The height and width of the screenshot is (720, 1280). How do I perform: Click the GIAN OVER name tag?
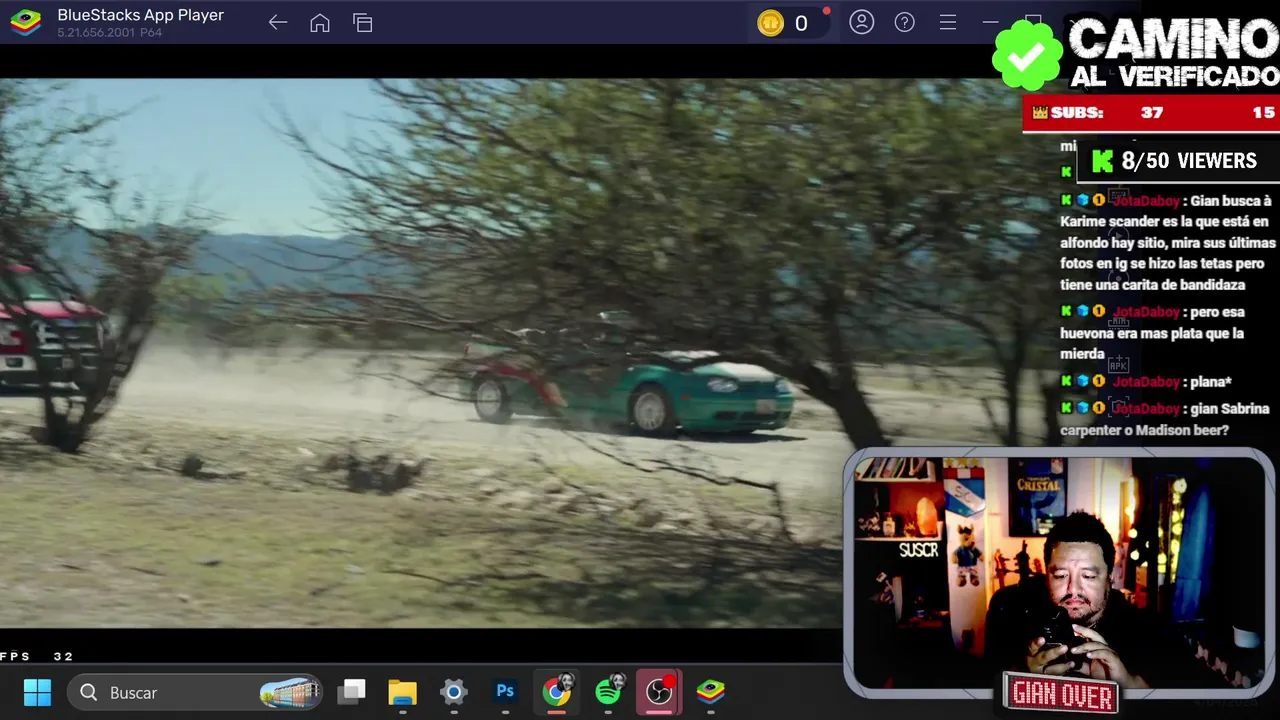[x=1062, y=694]
